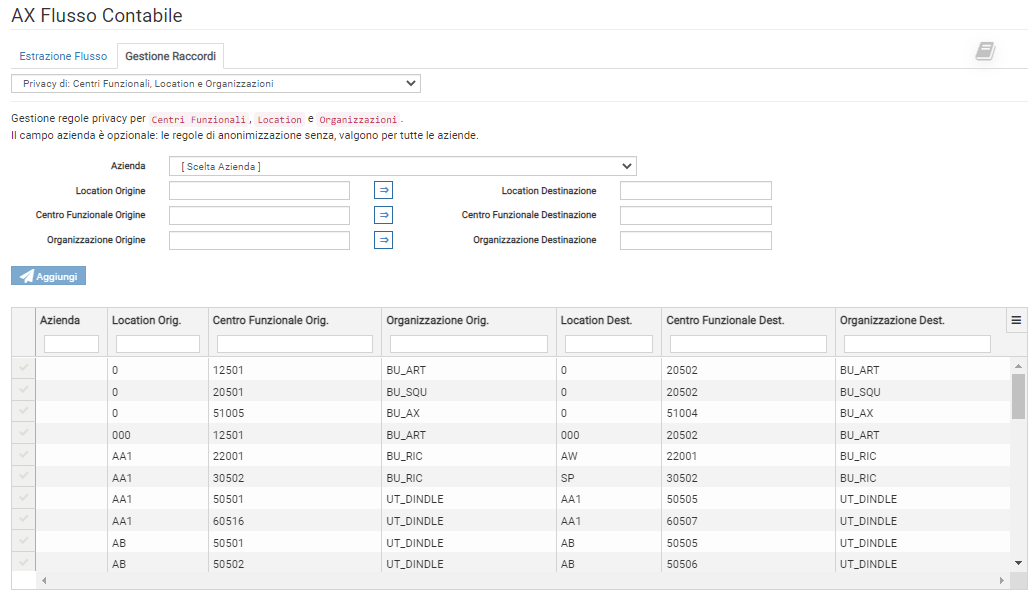Tick the checkmark on row 12501 BU_ART
The height and width of the screenshot is (600, 1034).
click(x=24, y=369)
